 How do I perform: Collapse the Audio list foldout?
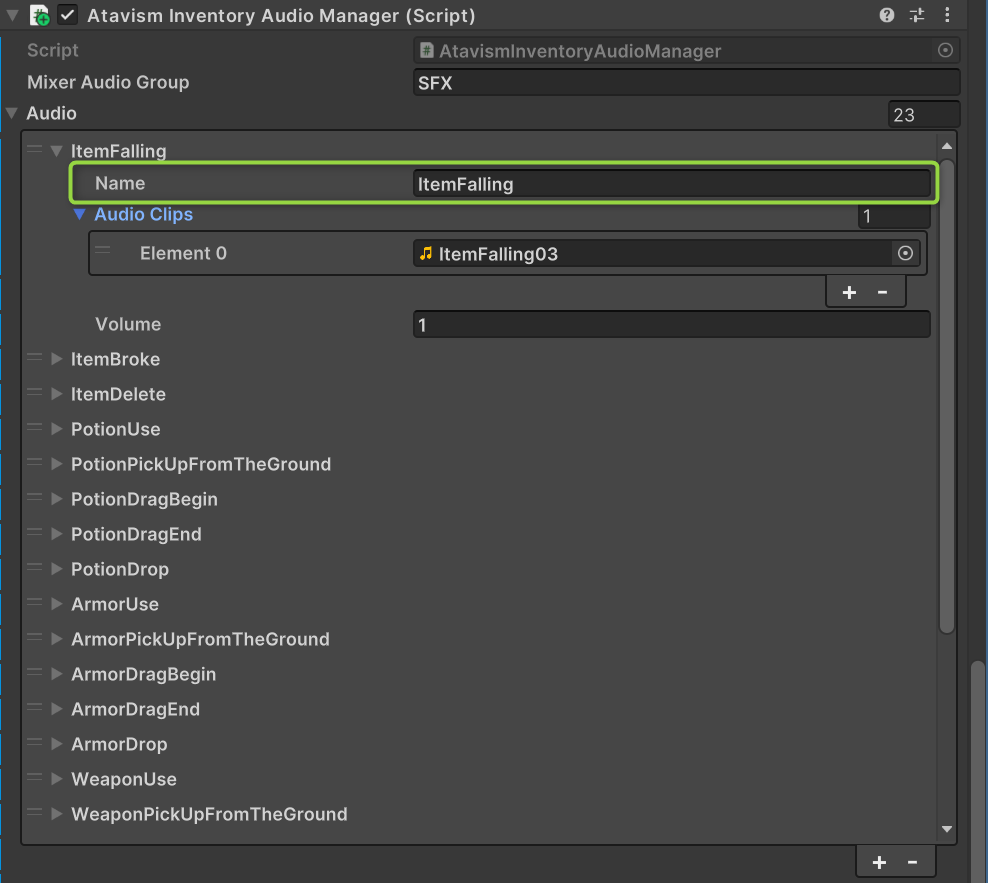click(12, 114)
